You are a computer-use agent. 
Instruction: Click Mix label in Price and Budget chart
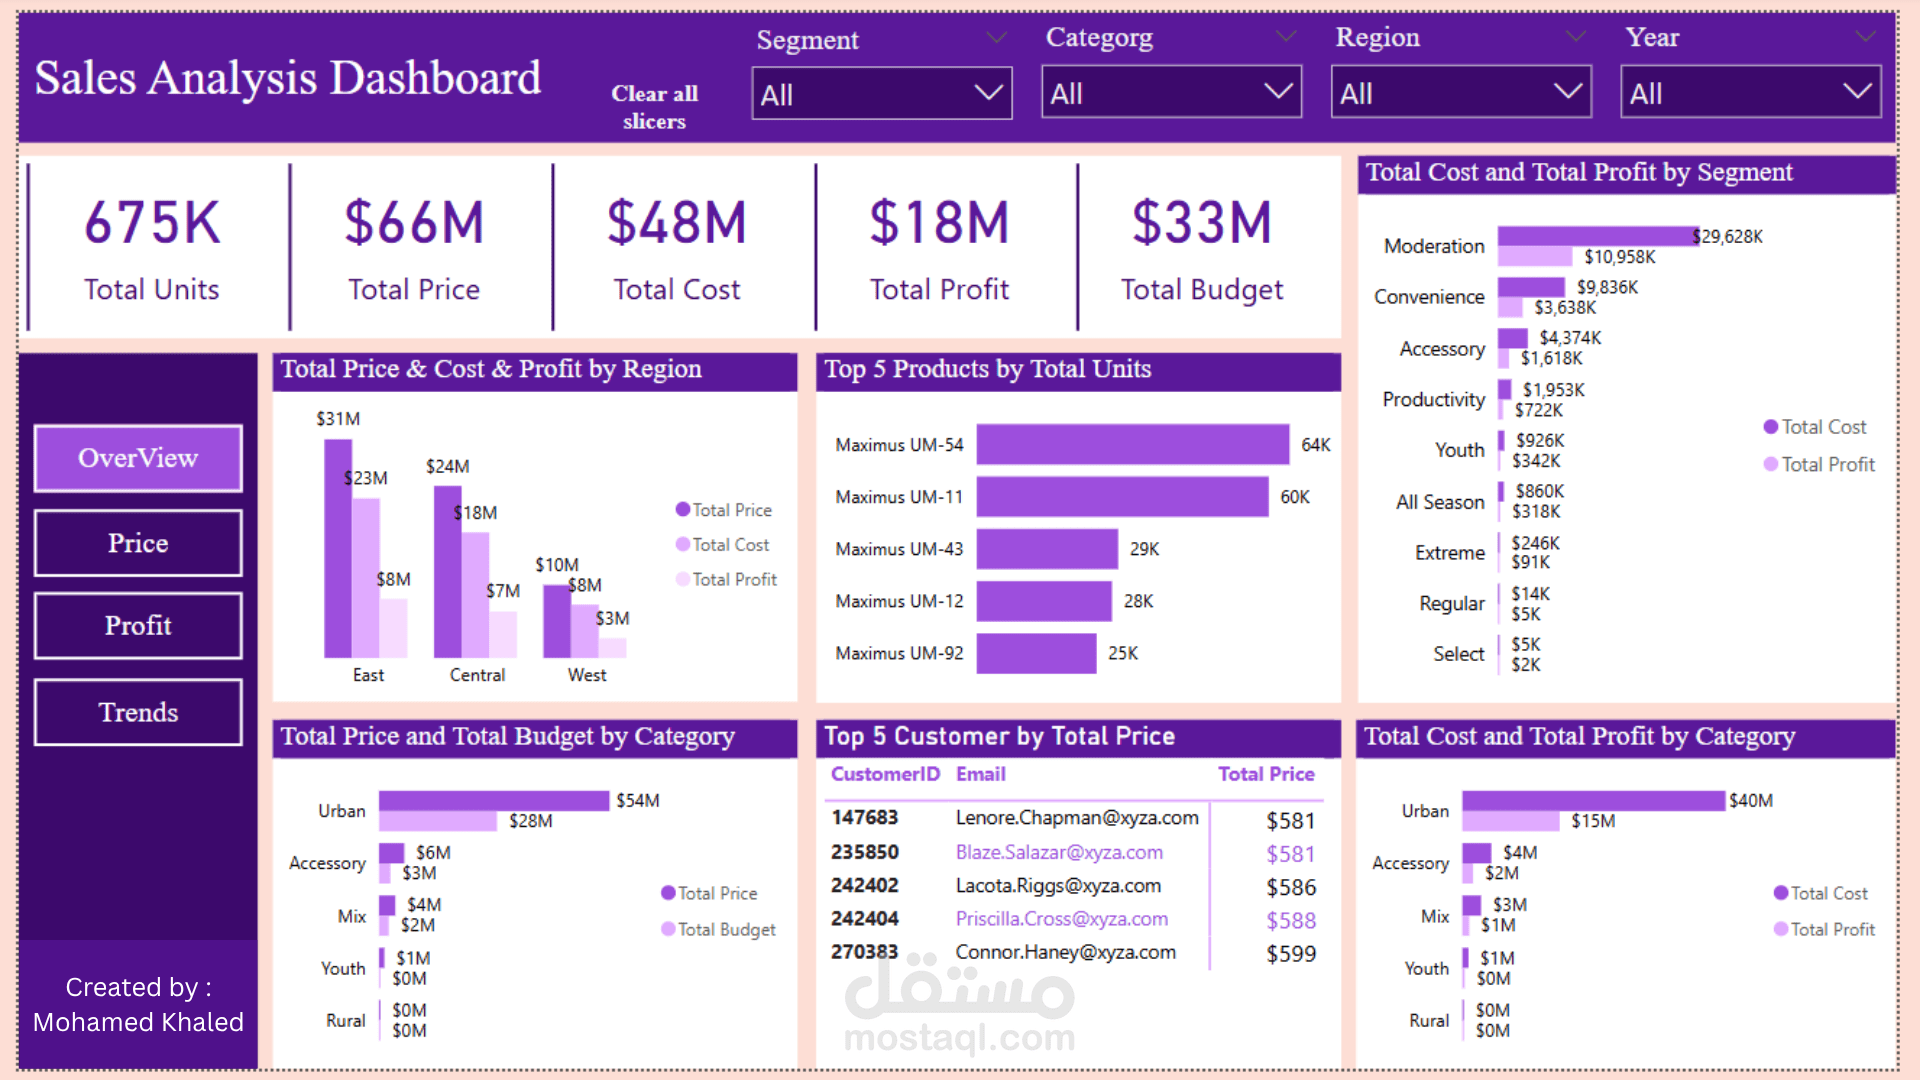click(352, 916)
